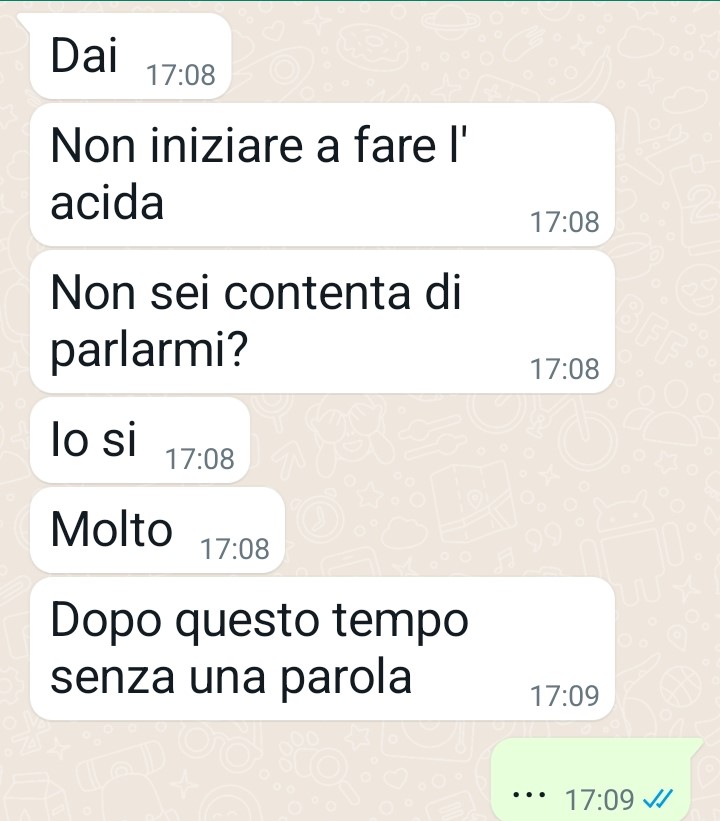Click the 17:08 timestamp on "Io si"

pyautogui.click(x=200, y=459)
